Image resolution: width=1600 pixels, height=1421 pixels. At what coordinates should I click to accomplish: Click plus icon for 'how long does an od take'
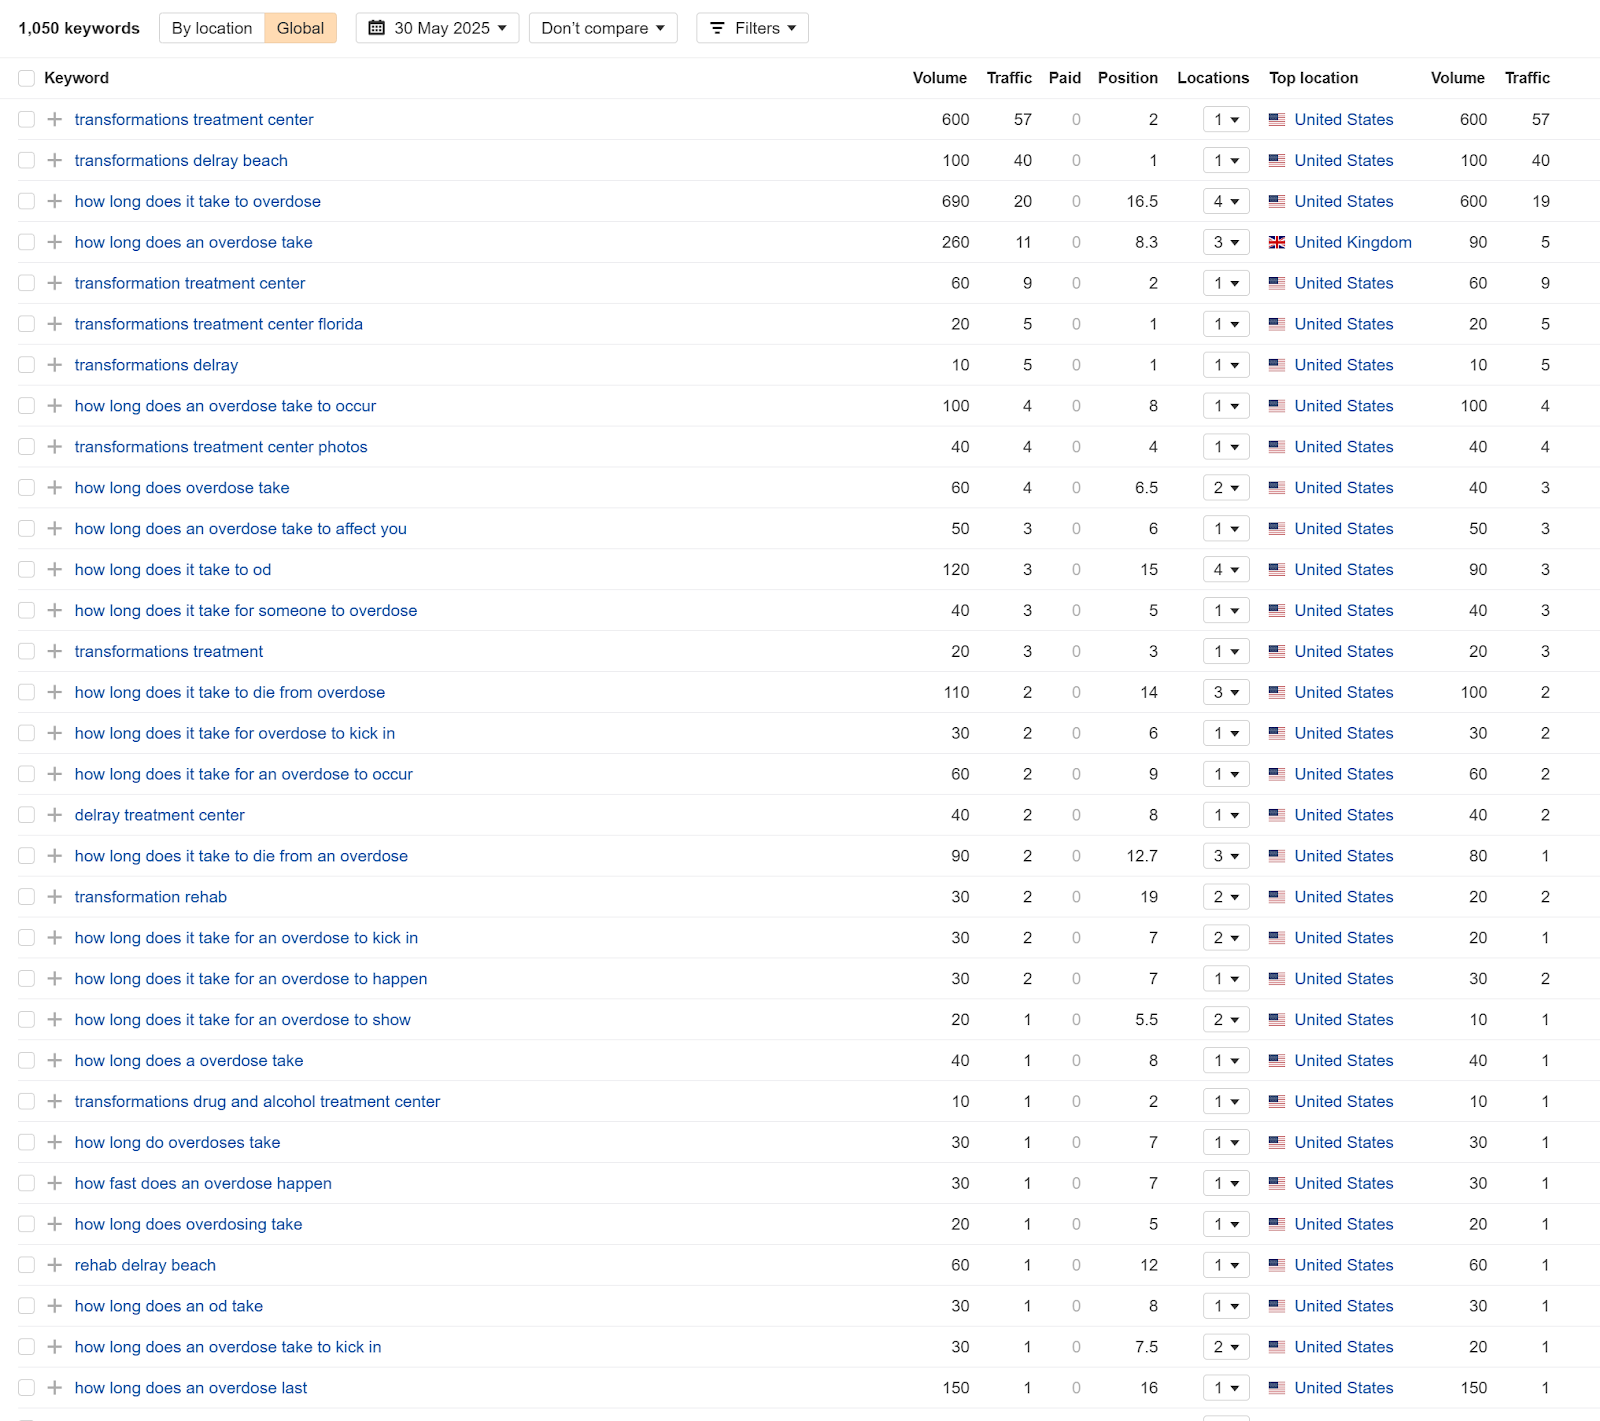tap(55, 1307)
